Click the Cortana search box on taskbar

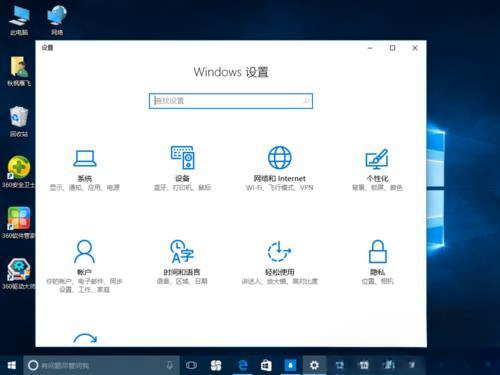point(101,365)
